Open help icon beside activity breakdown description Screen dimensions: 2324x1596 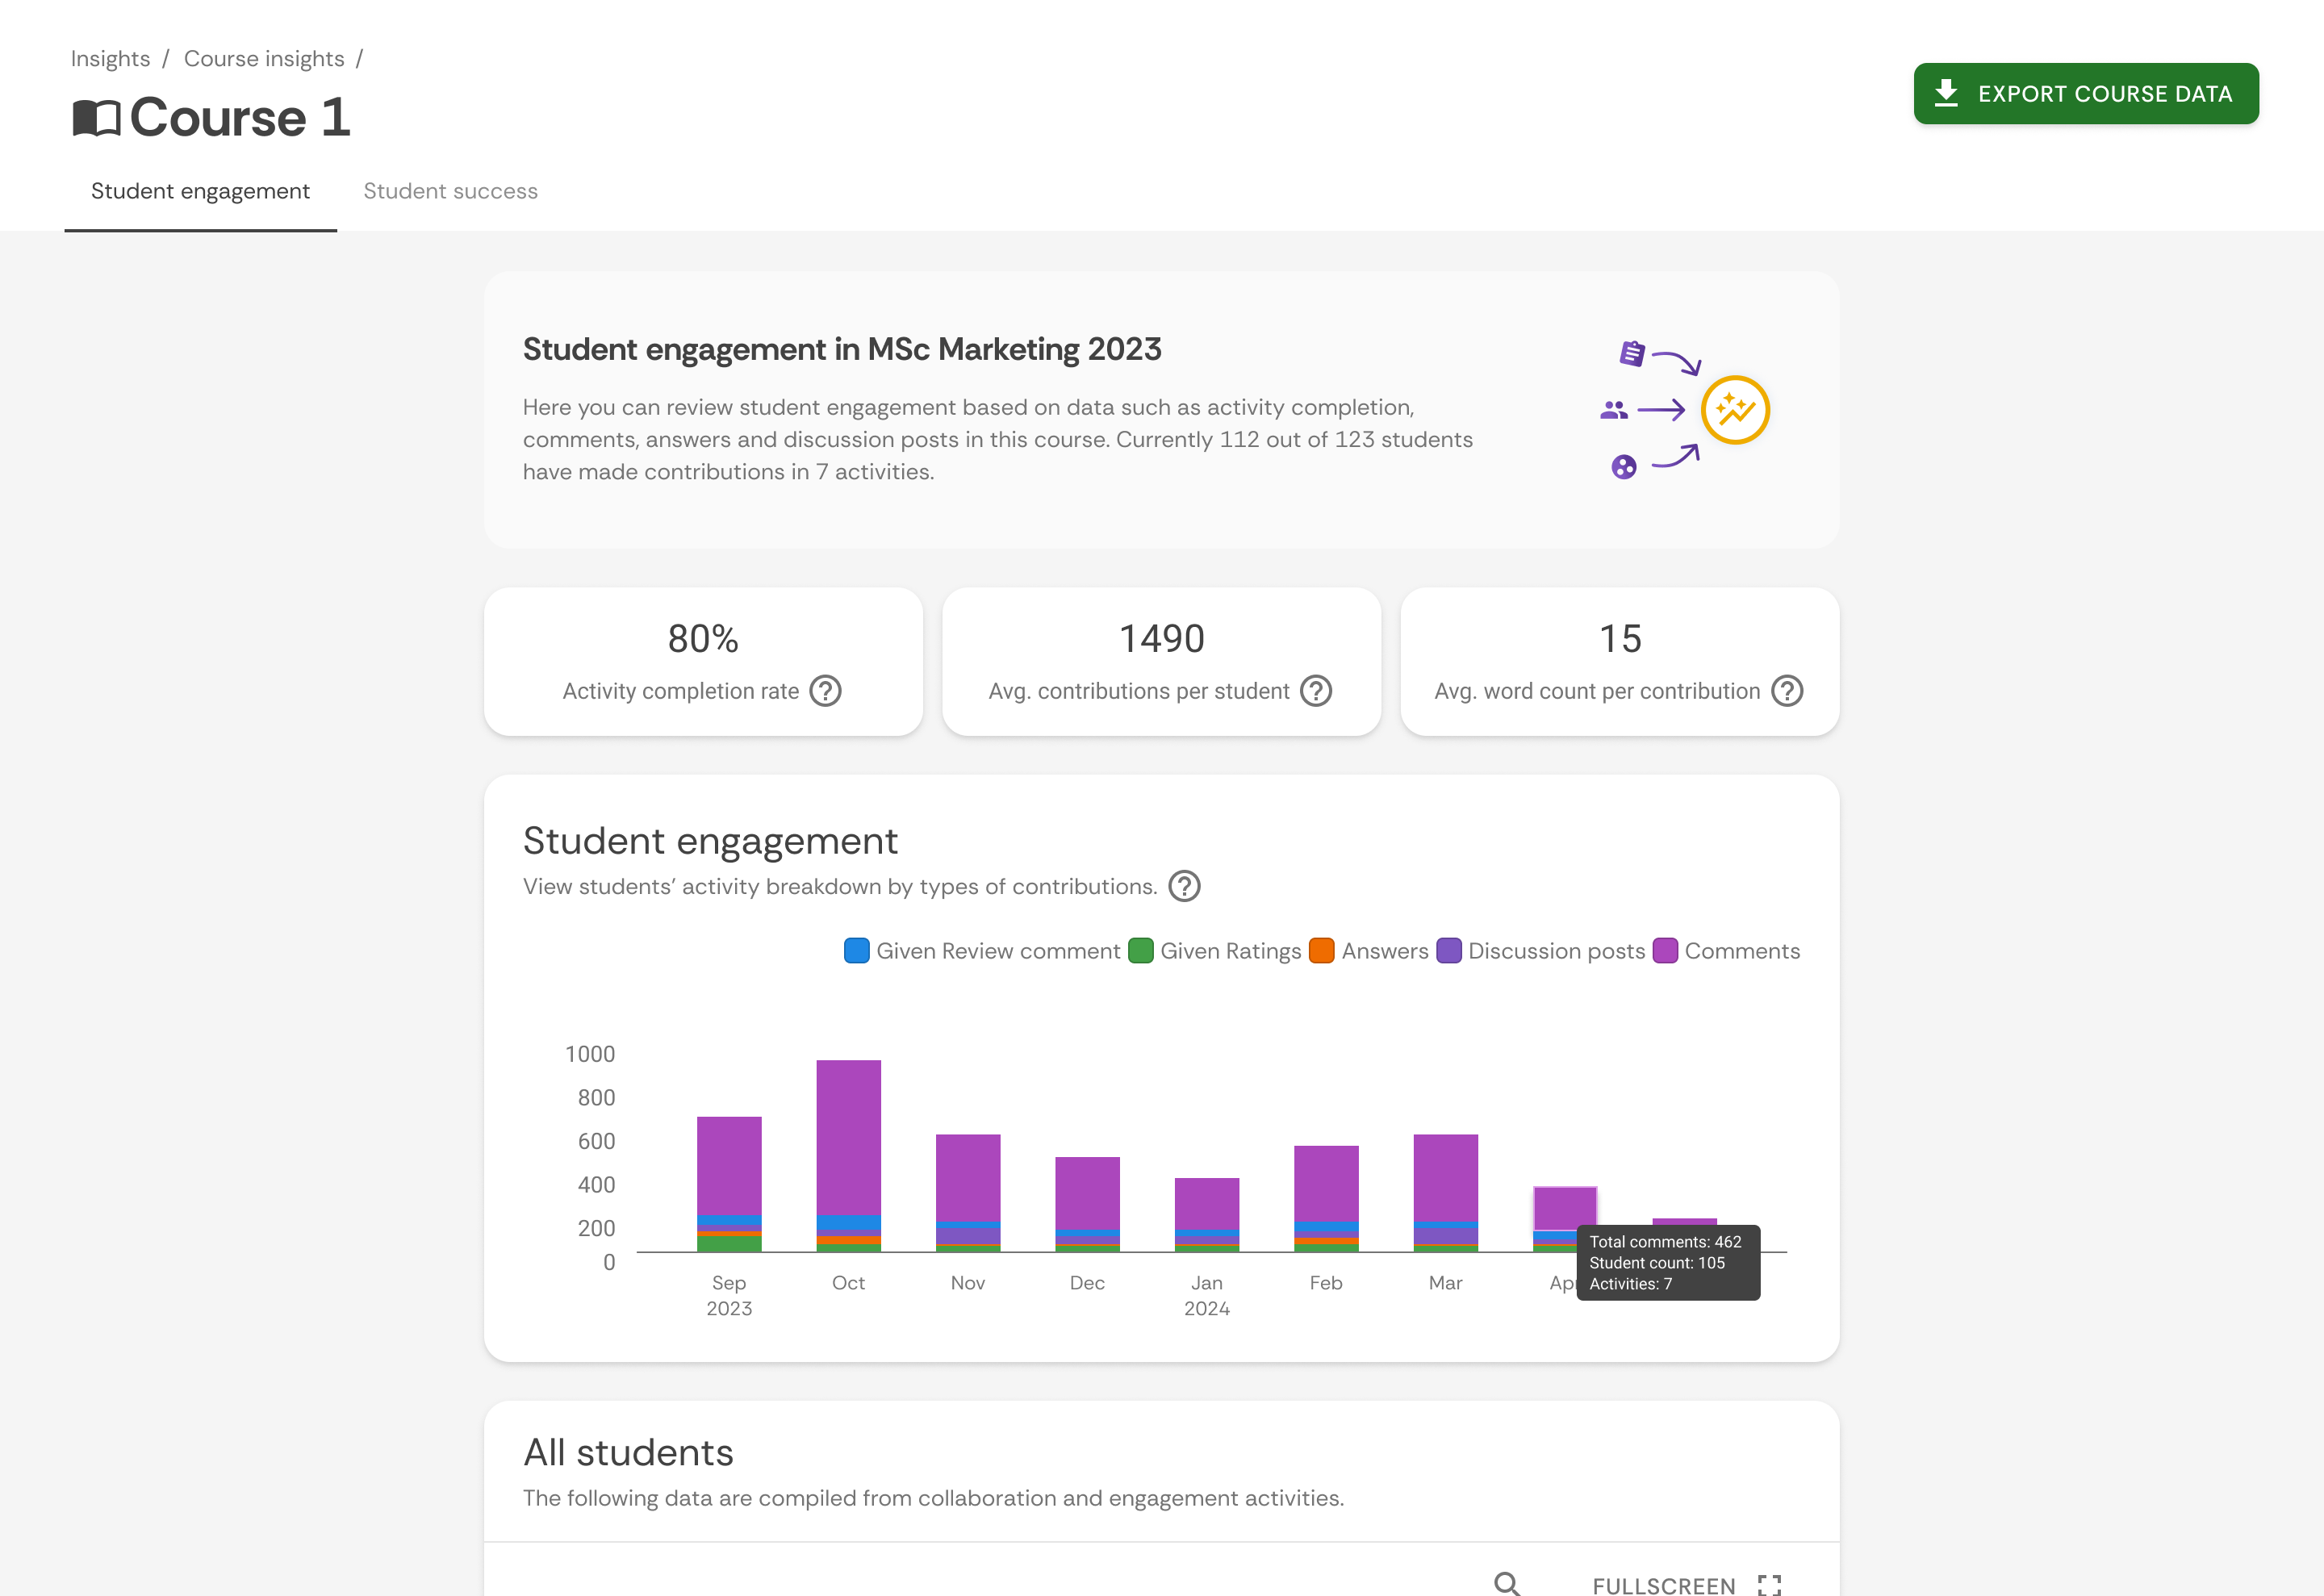pos(1184,886)
